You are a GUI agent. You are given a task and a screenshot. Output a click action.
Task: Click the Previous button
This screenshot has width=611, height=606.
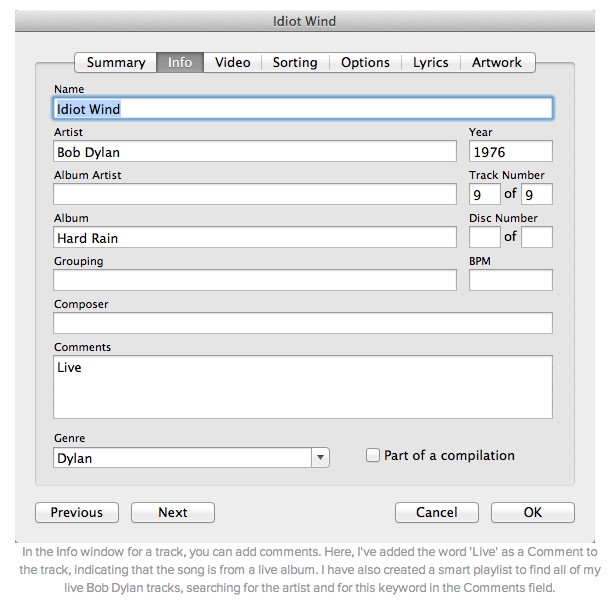point(77,512)
